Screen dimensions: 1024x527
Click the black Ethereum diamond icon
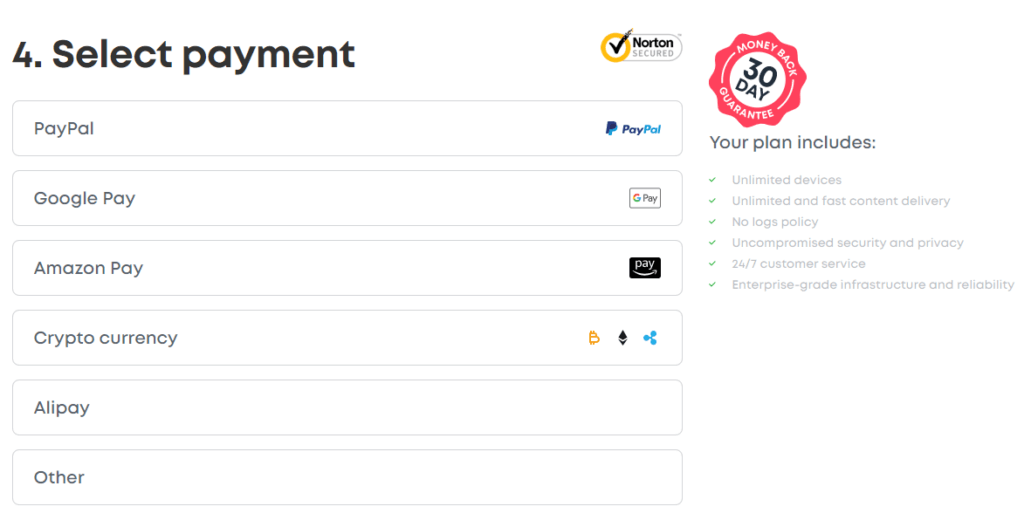pyautogui.click(x=623, y=338)
